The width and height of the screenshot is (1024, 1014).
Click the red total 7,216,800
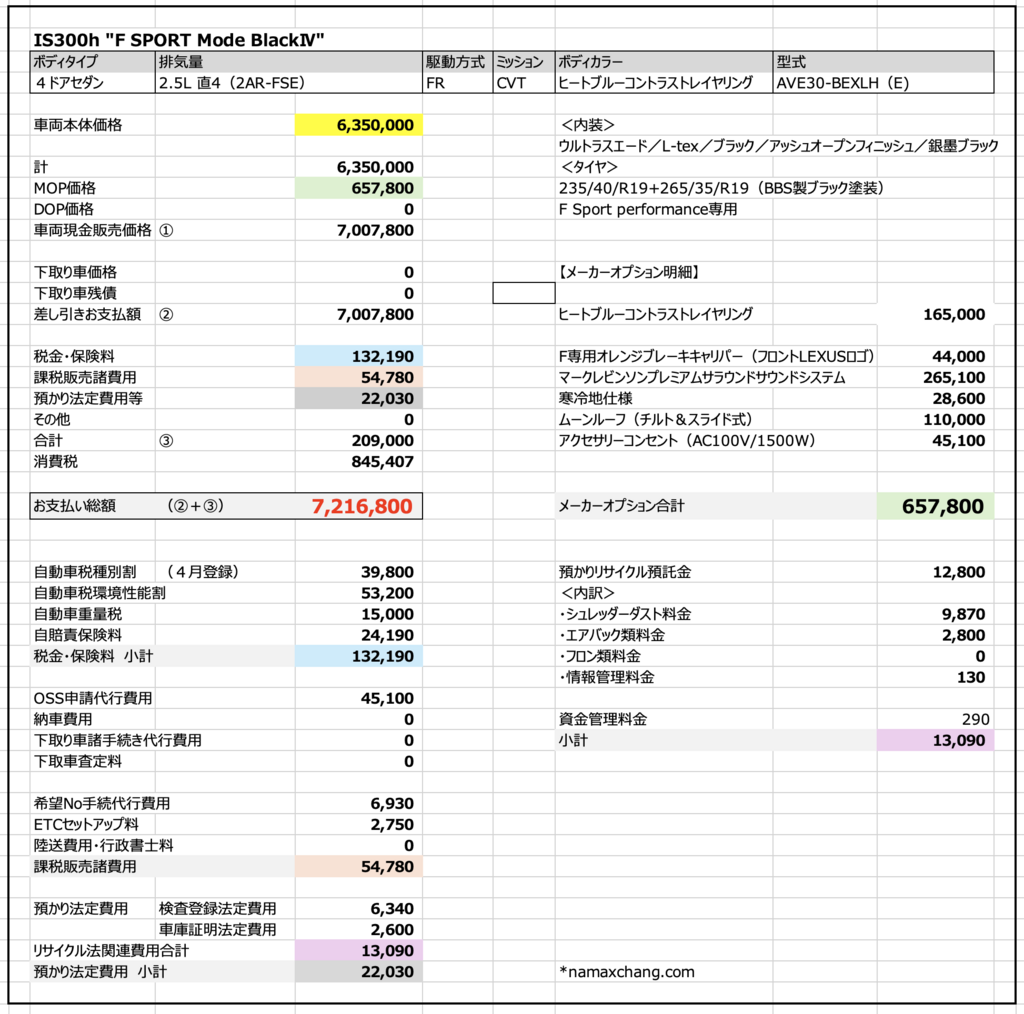pyautogui.click(x=362, y=506)
